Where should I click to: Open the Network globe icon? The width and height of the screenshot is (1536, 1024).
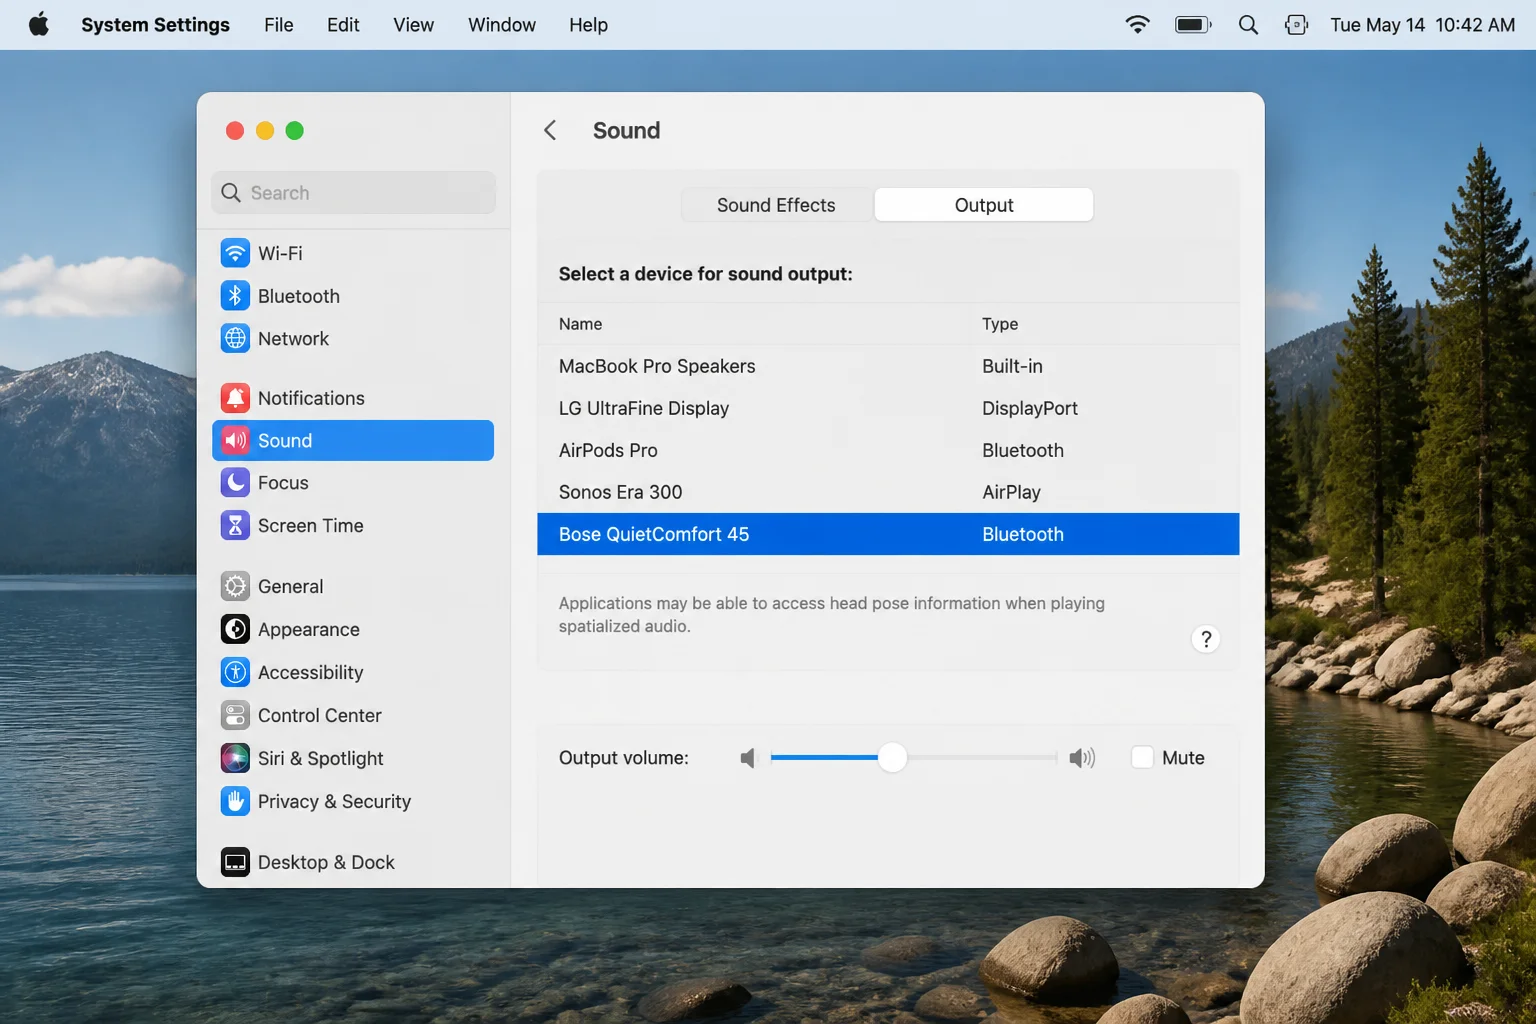click(235, 339)
